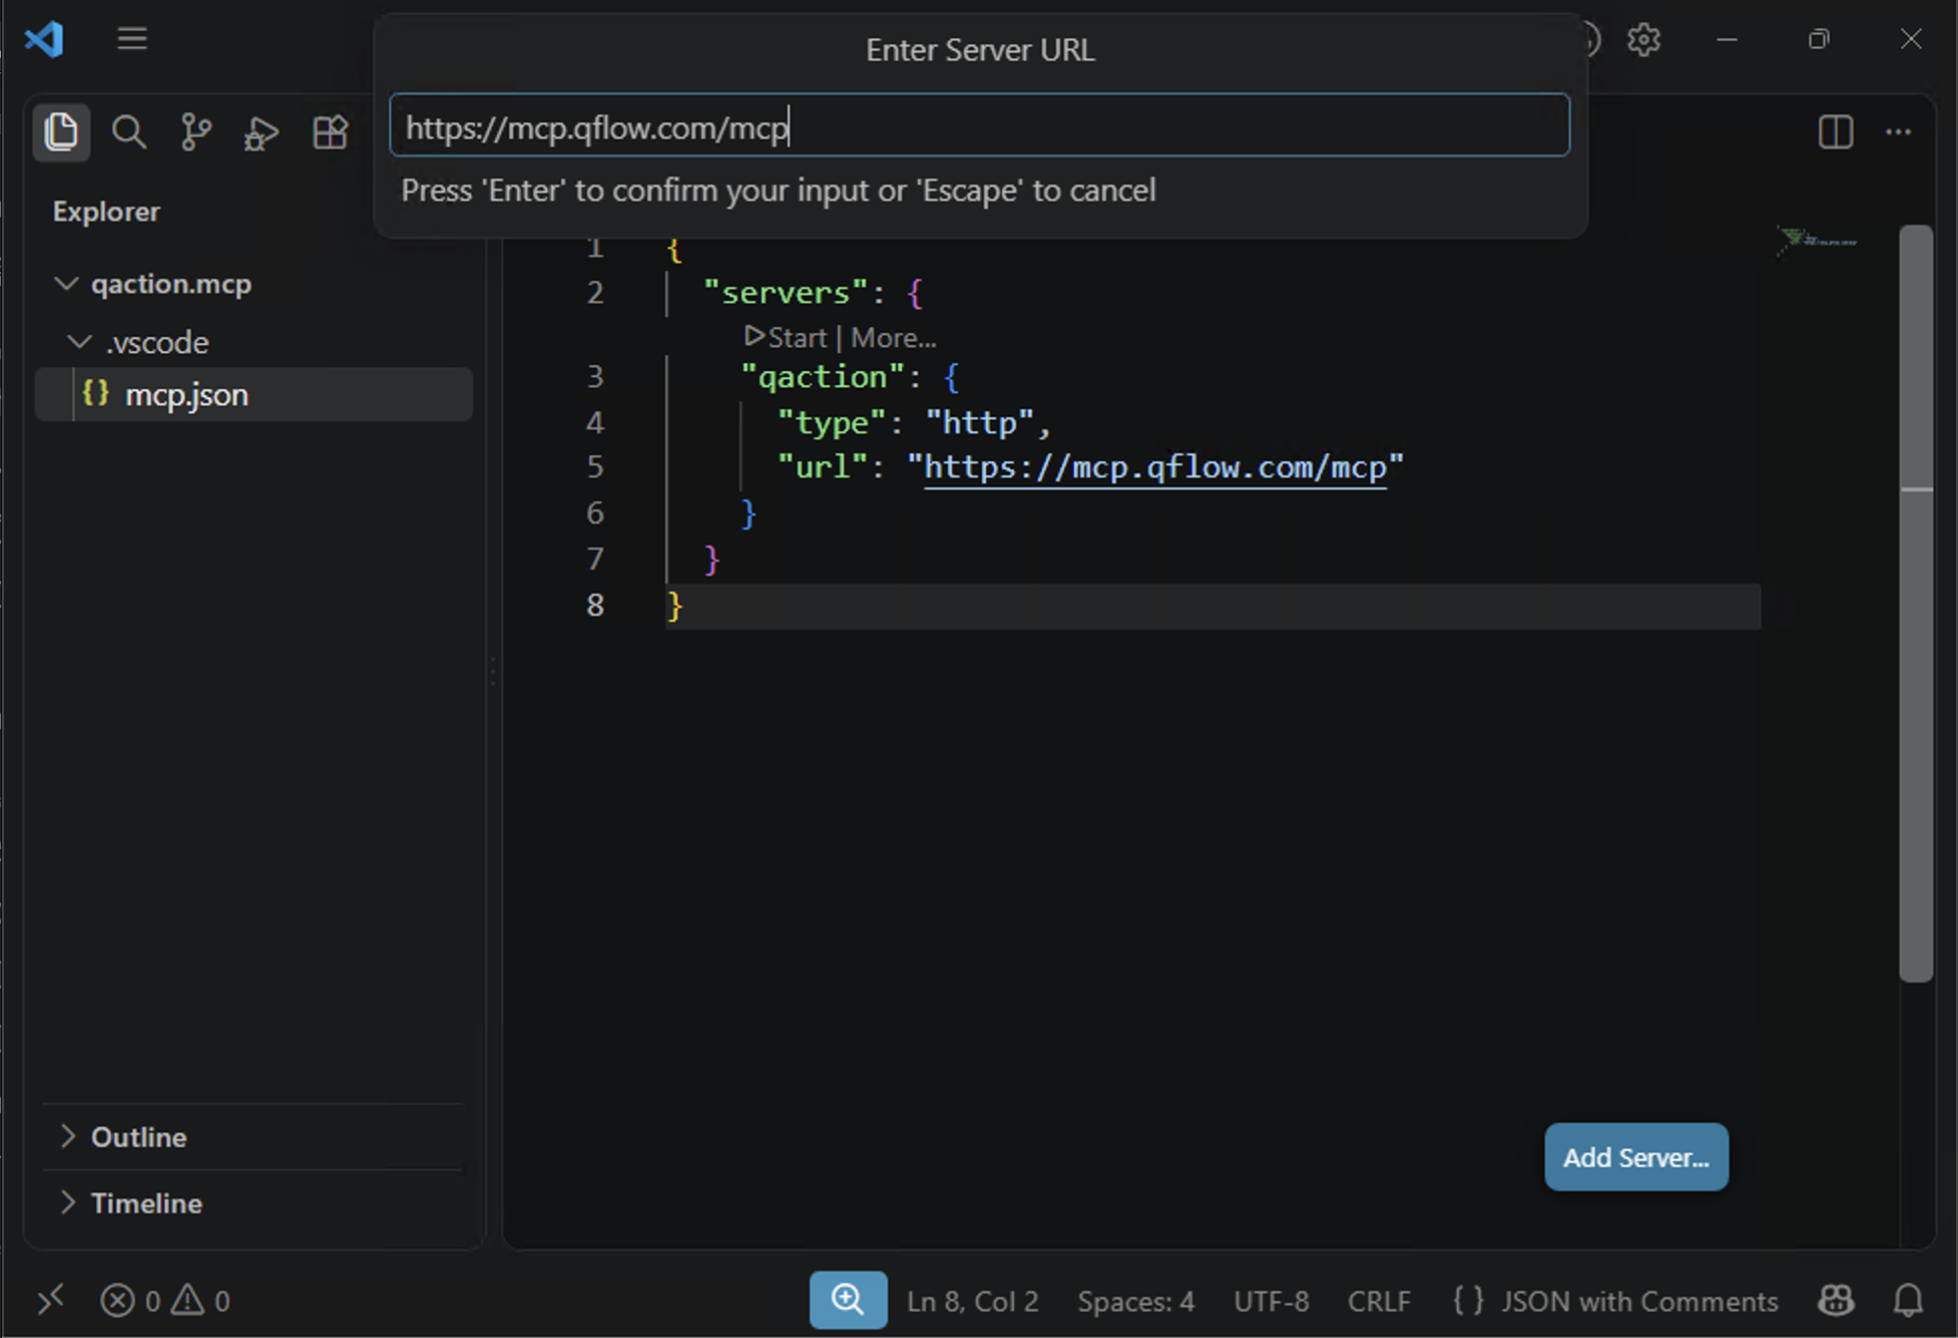Click the "Enter Server URL" dialog title
The height and width of the screenshot is (1338, 1958).
click(980, 50)
